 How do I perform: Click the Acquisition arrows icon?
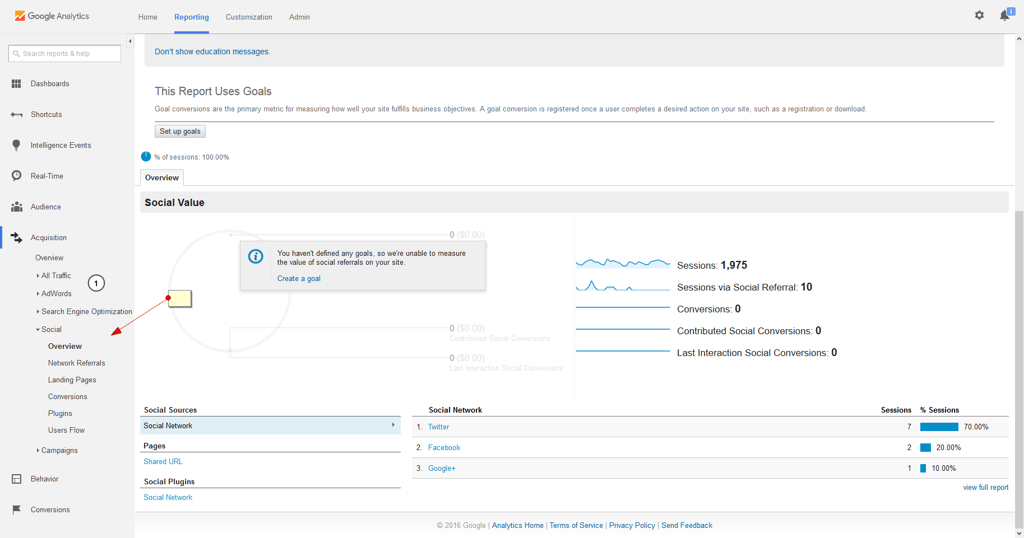point(16,238)
